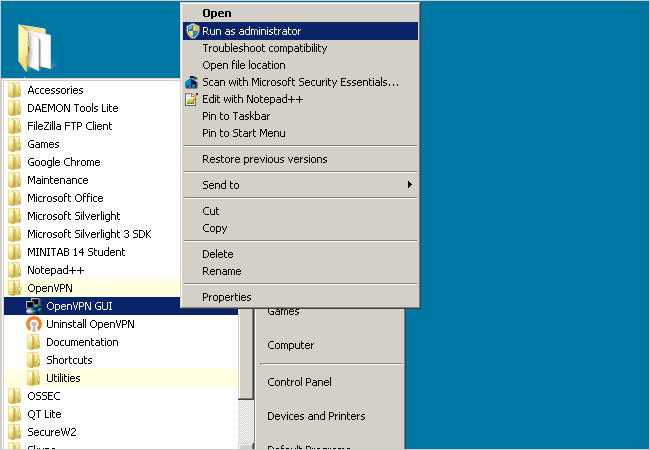Click the OpenVPN GUI network icon
The width and height of the screenshot is (650, 450).
pos(33,306)
